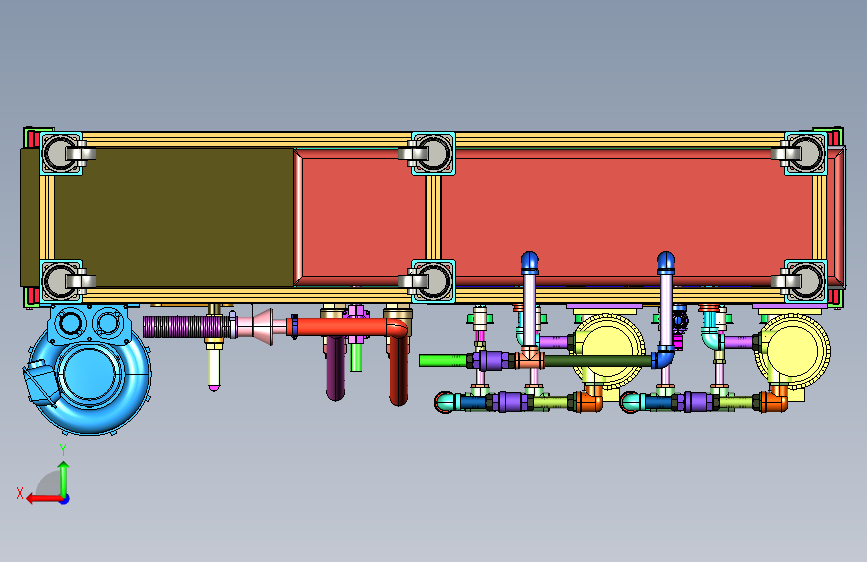Click the green Y axis arrow of the triad
867x562 pixels.
[64, 478]
